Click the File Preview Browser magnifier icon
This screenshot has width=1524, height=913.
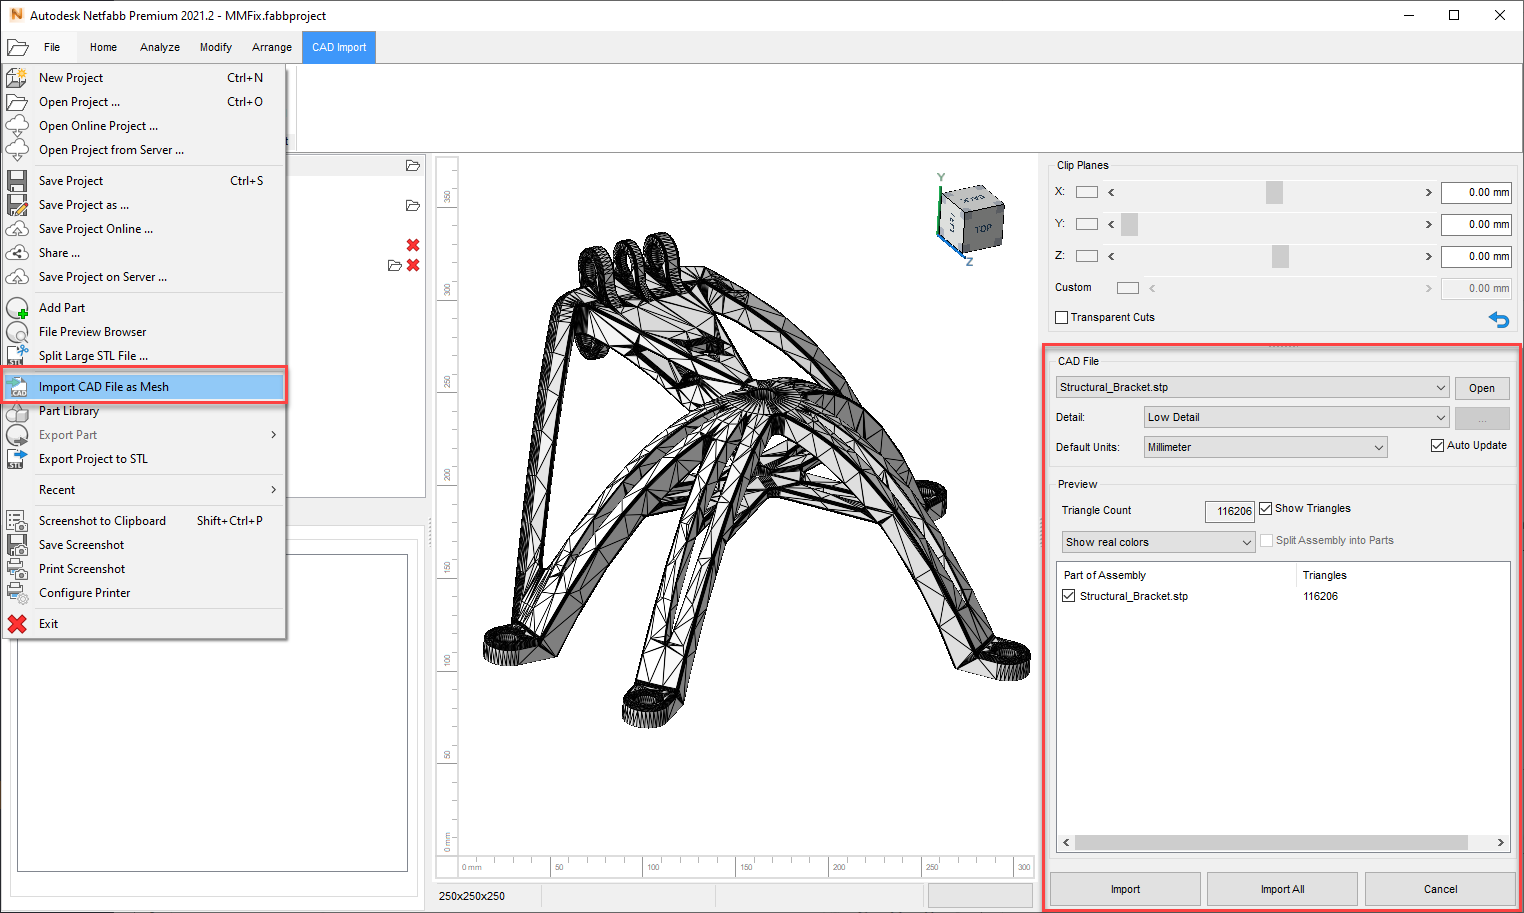(x=17, y=332)
